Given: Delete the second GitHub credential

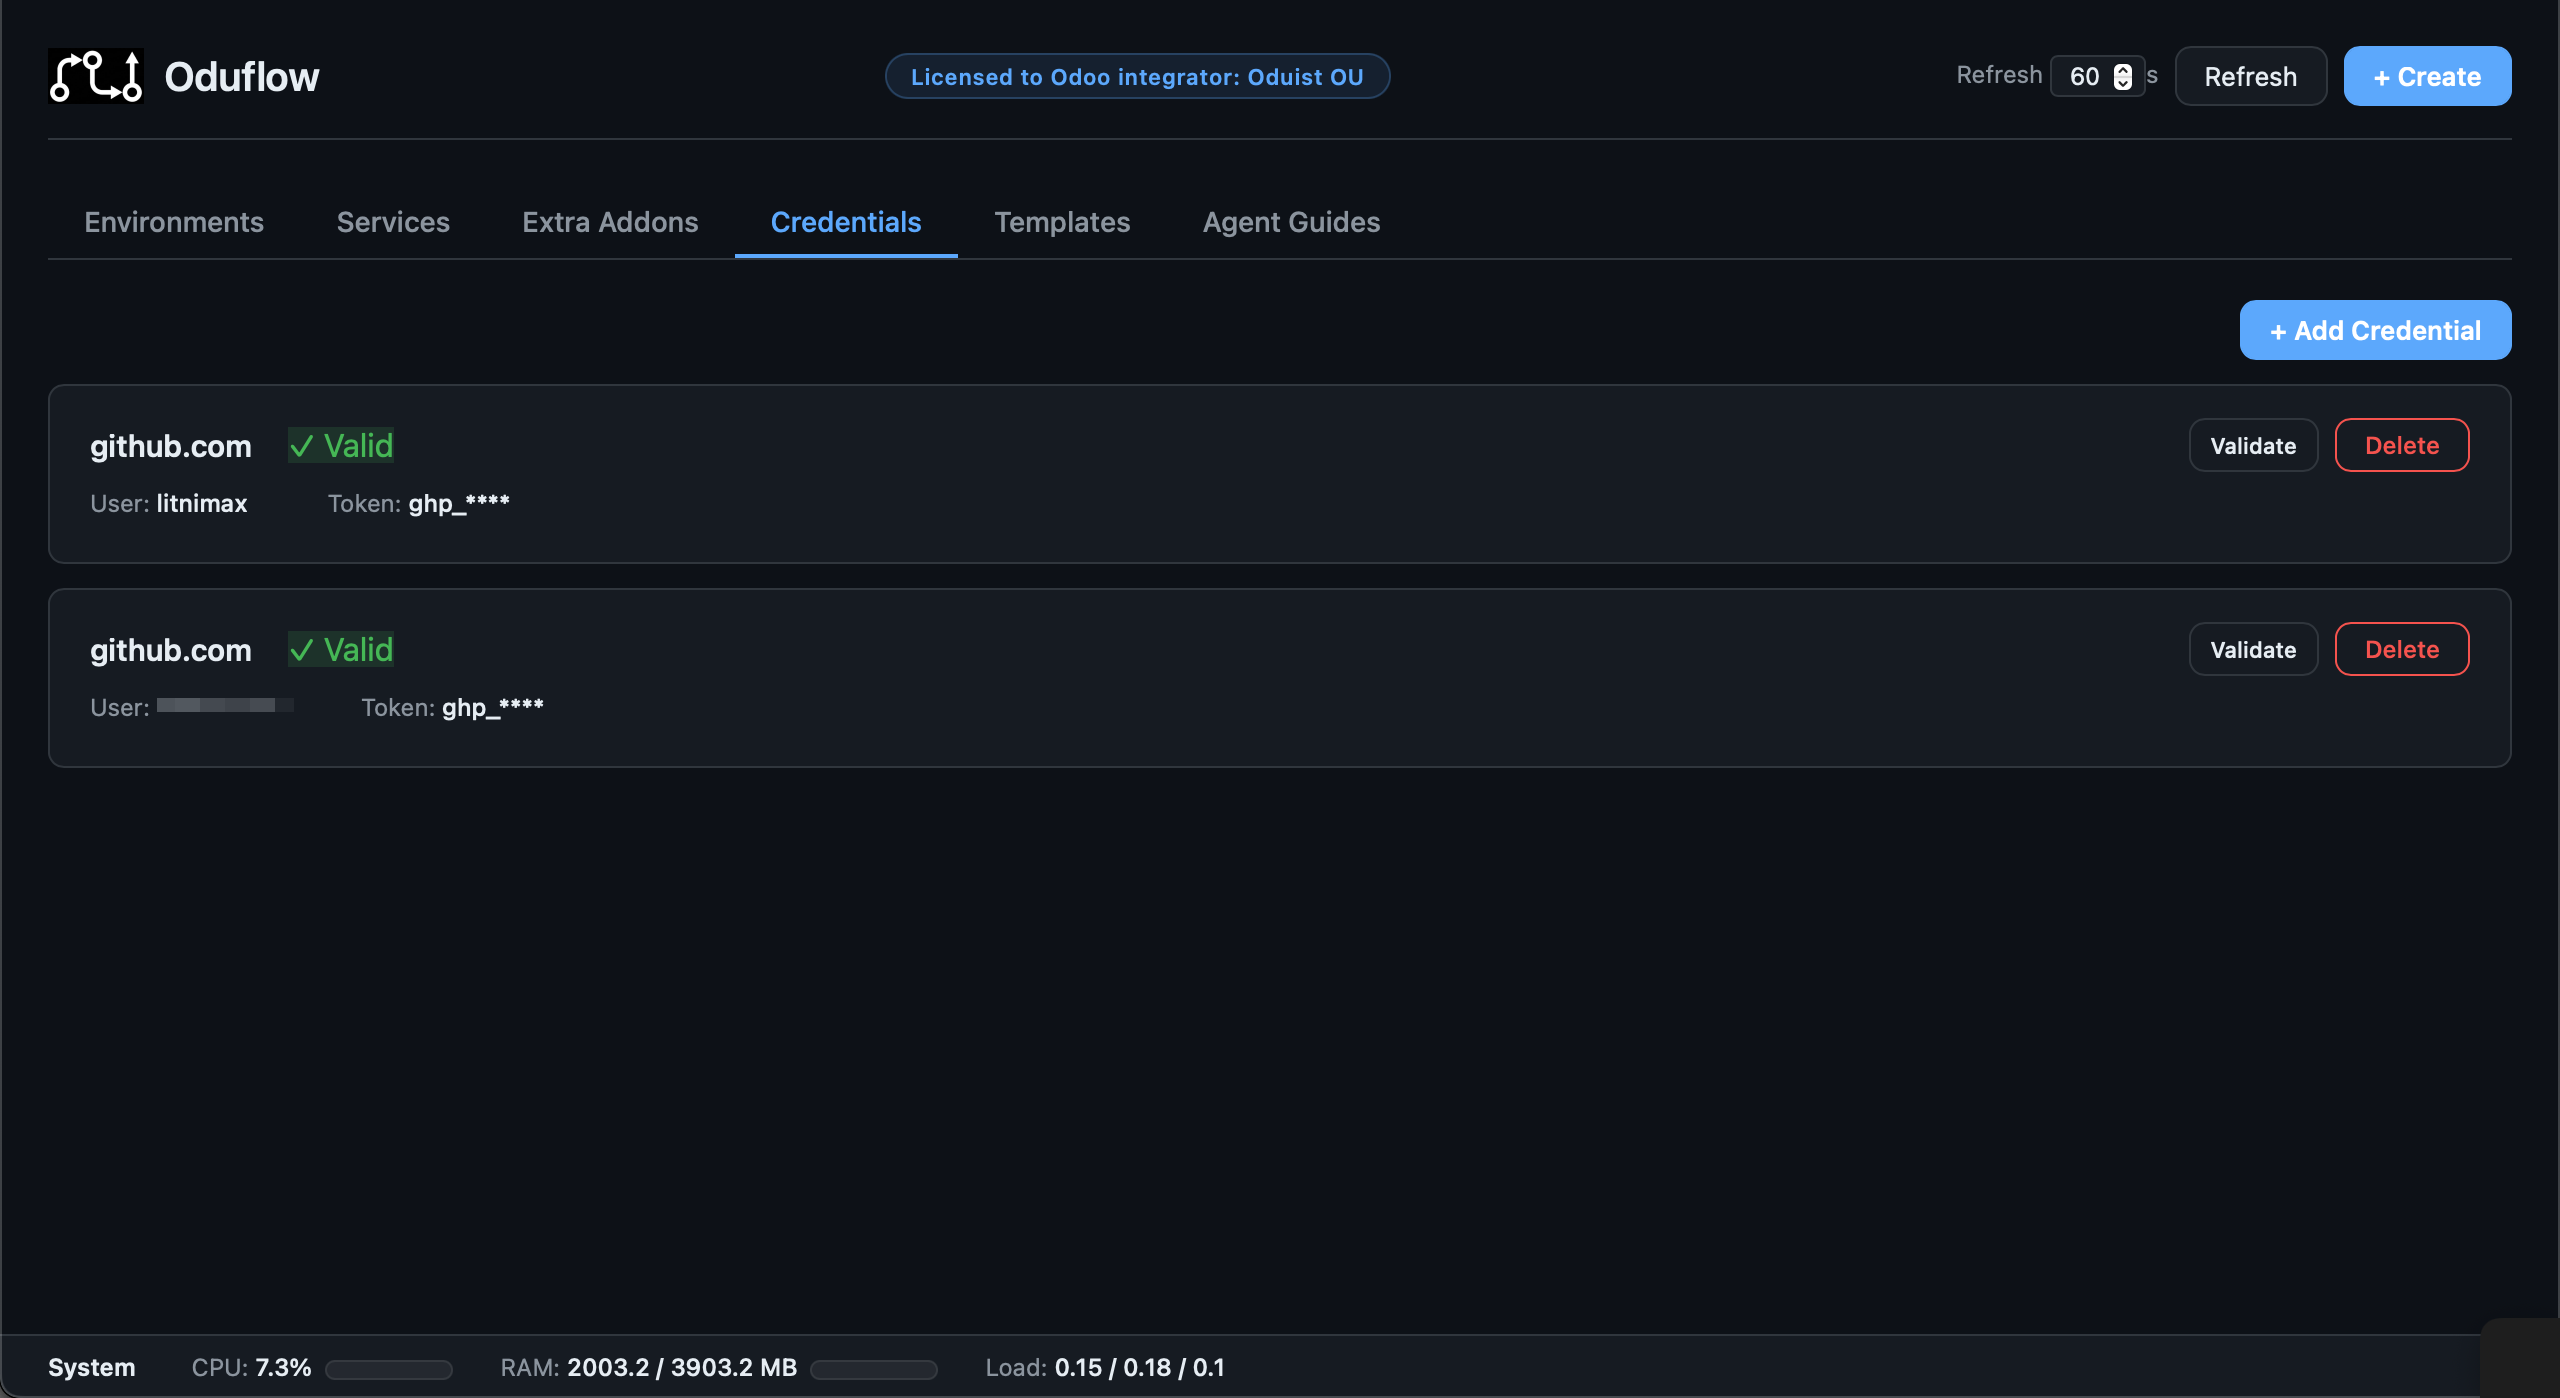Looking at the screenshot, I should (x=2402, y=650).
